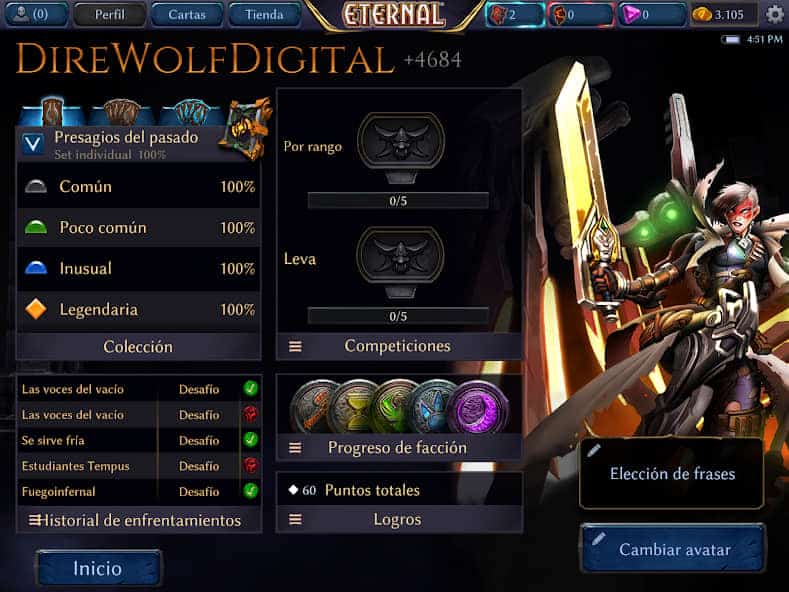
Task: Expand the Competiciones list menu
Action: click(295, 346)
